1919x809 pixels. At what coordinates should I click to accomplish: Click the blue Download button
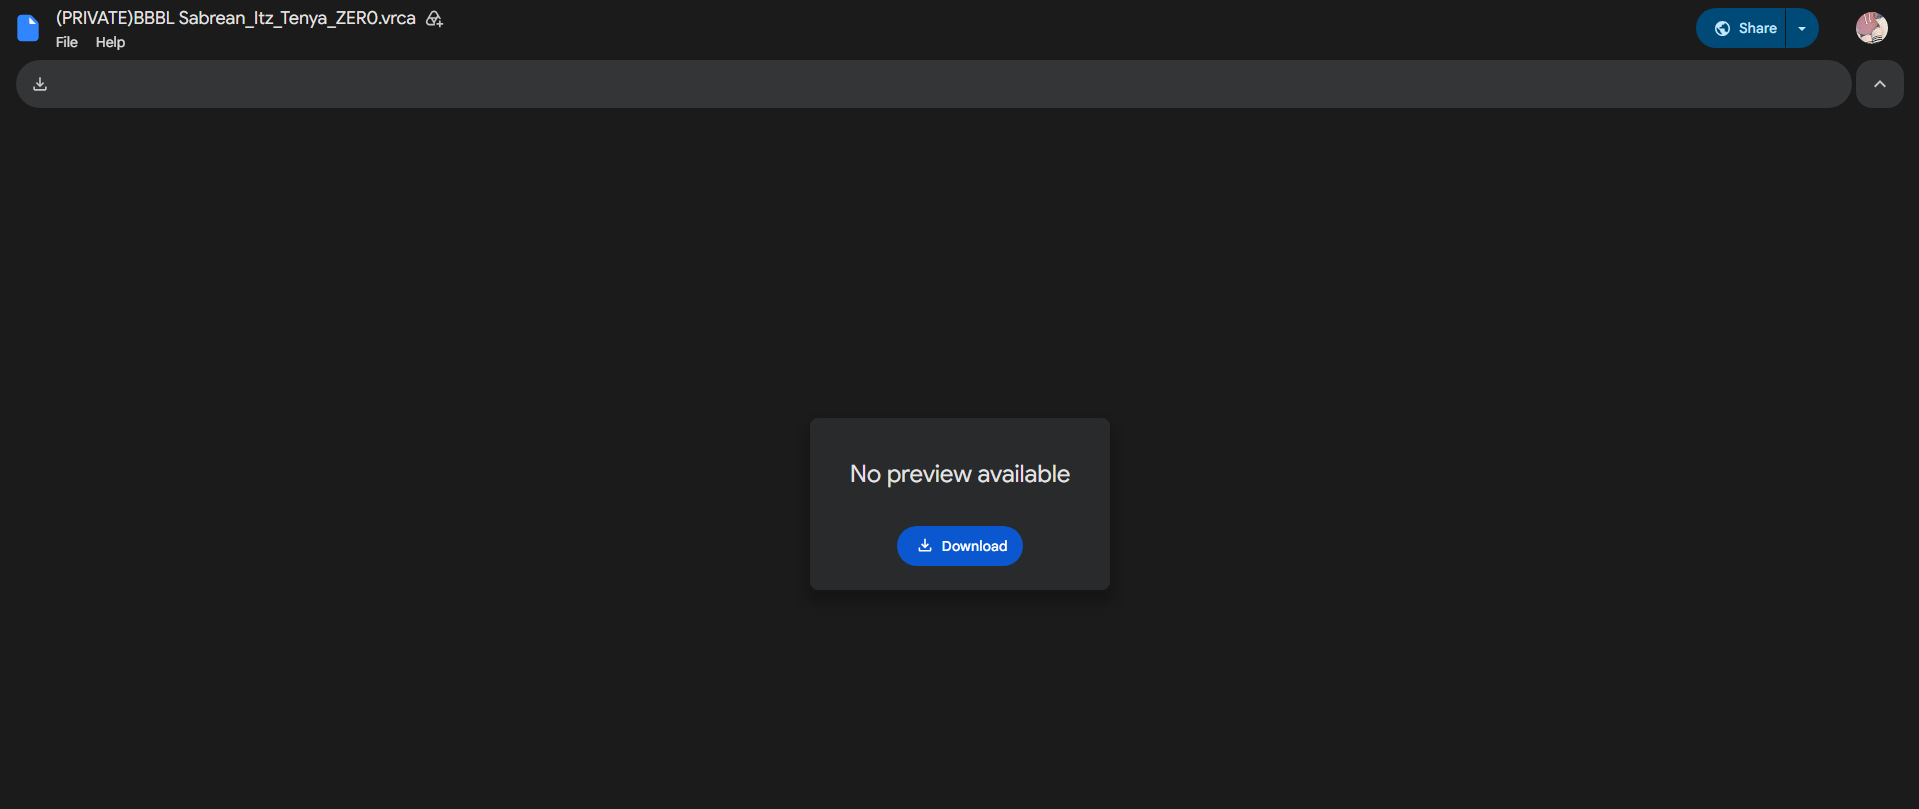point(960,546)
